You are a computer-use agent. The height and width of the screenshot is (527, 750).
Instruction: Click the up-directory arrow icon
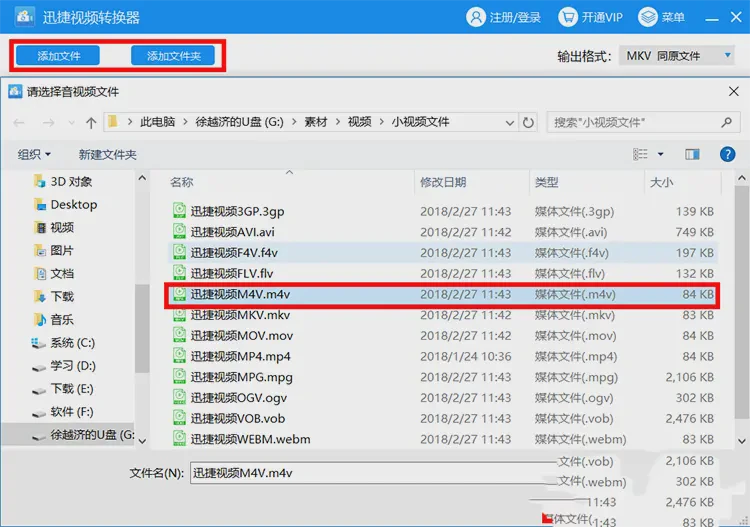click(x=91, y=122)
